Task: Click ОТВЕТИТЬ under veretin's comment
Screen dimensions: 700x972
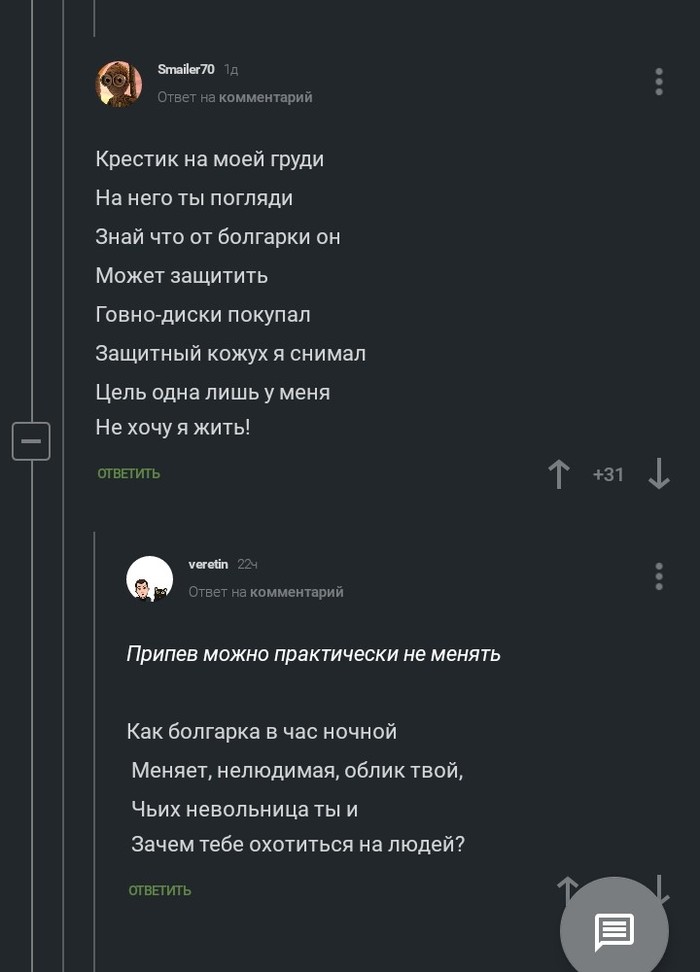Action: 160,890
